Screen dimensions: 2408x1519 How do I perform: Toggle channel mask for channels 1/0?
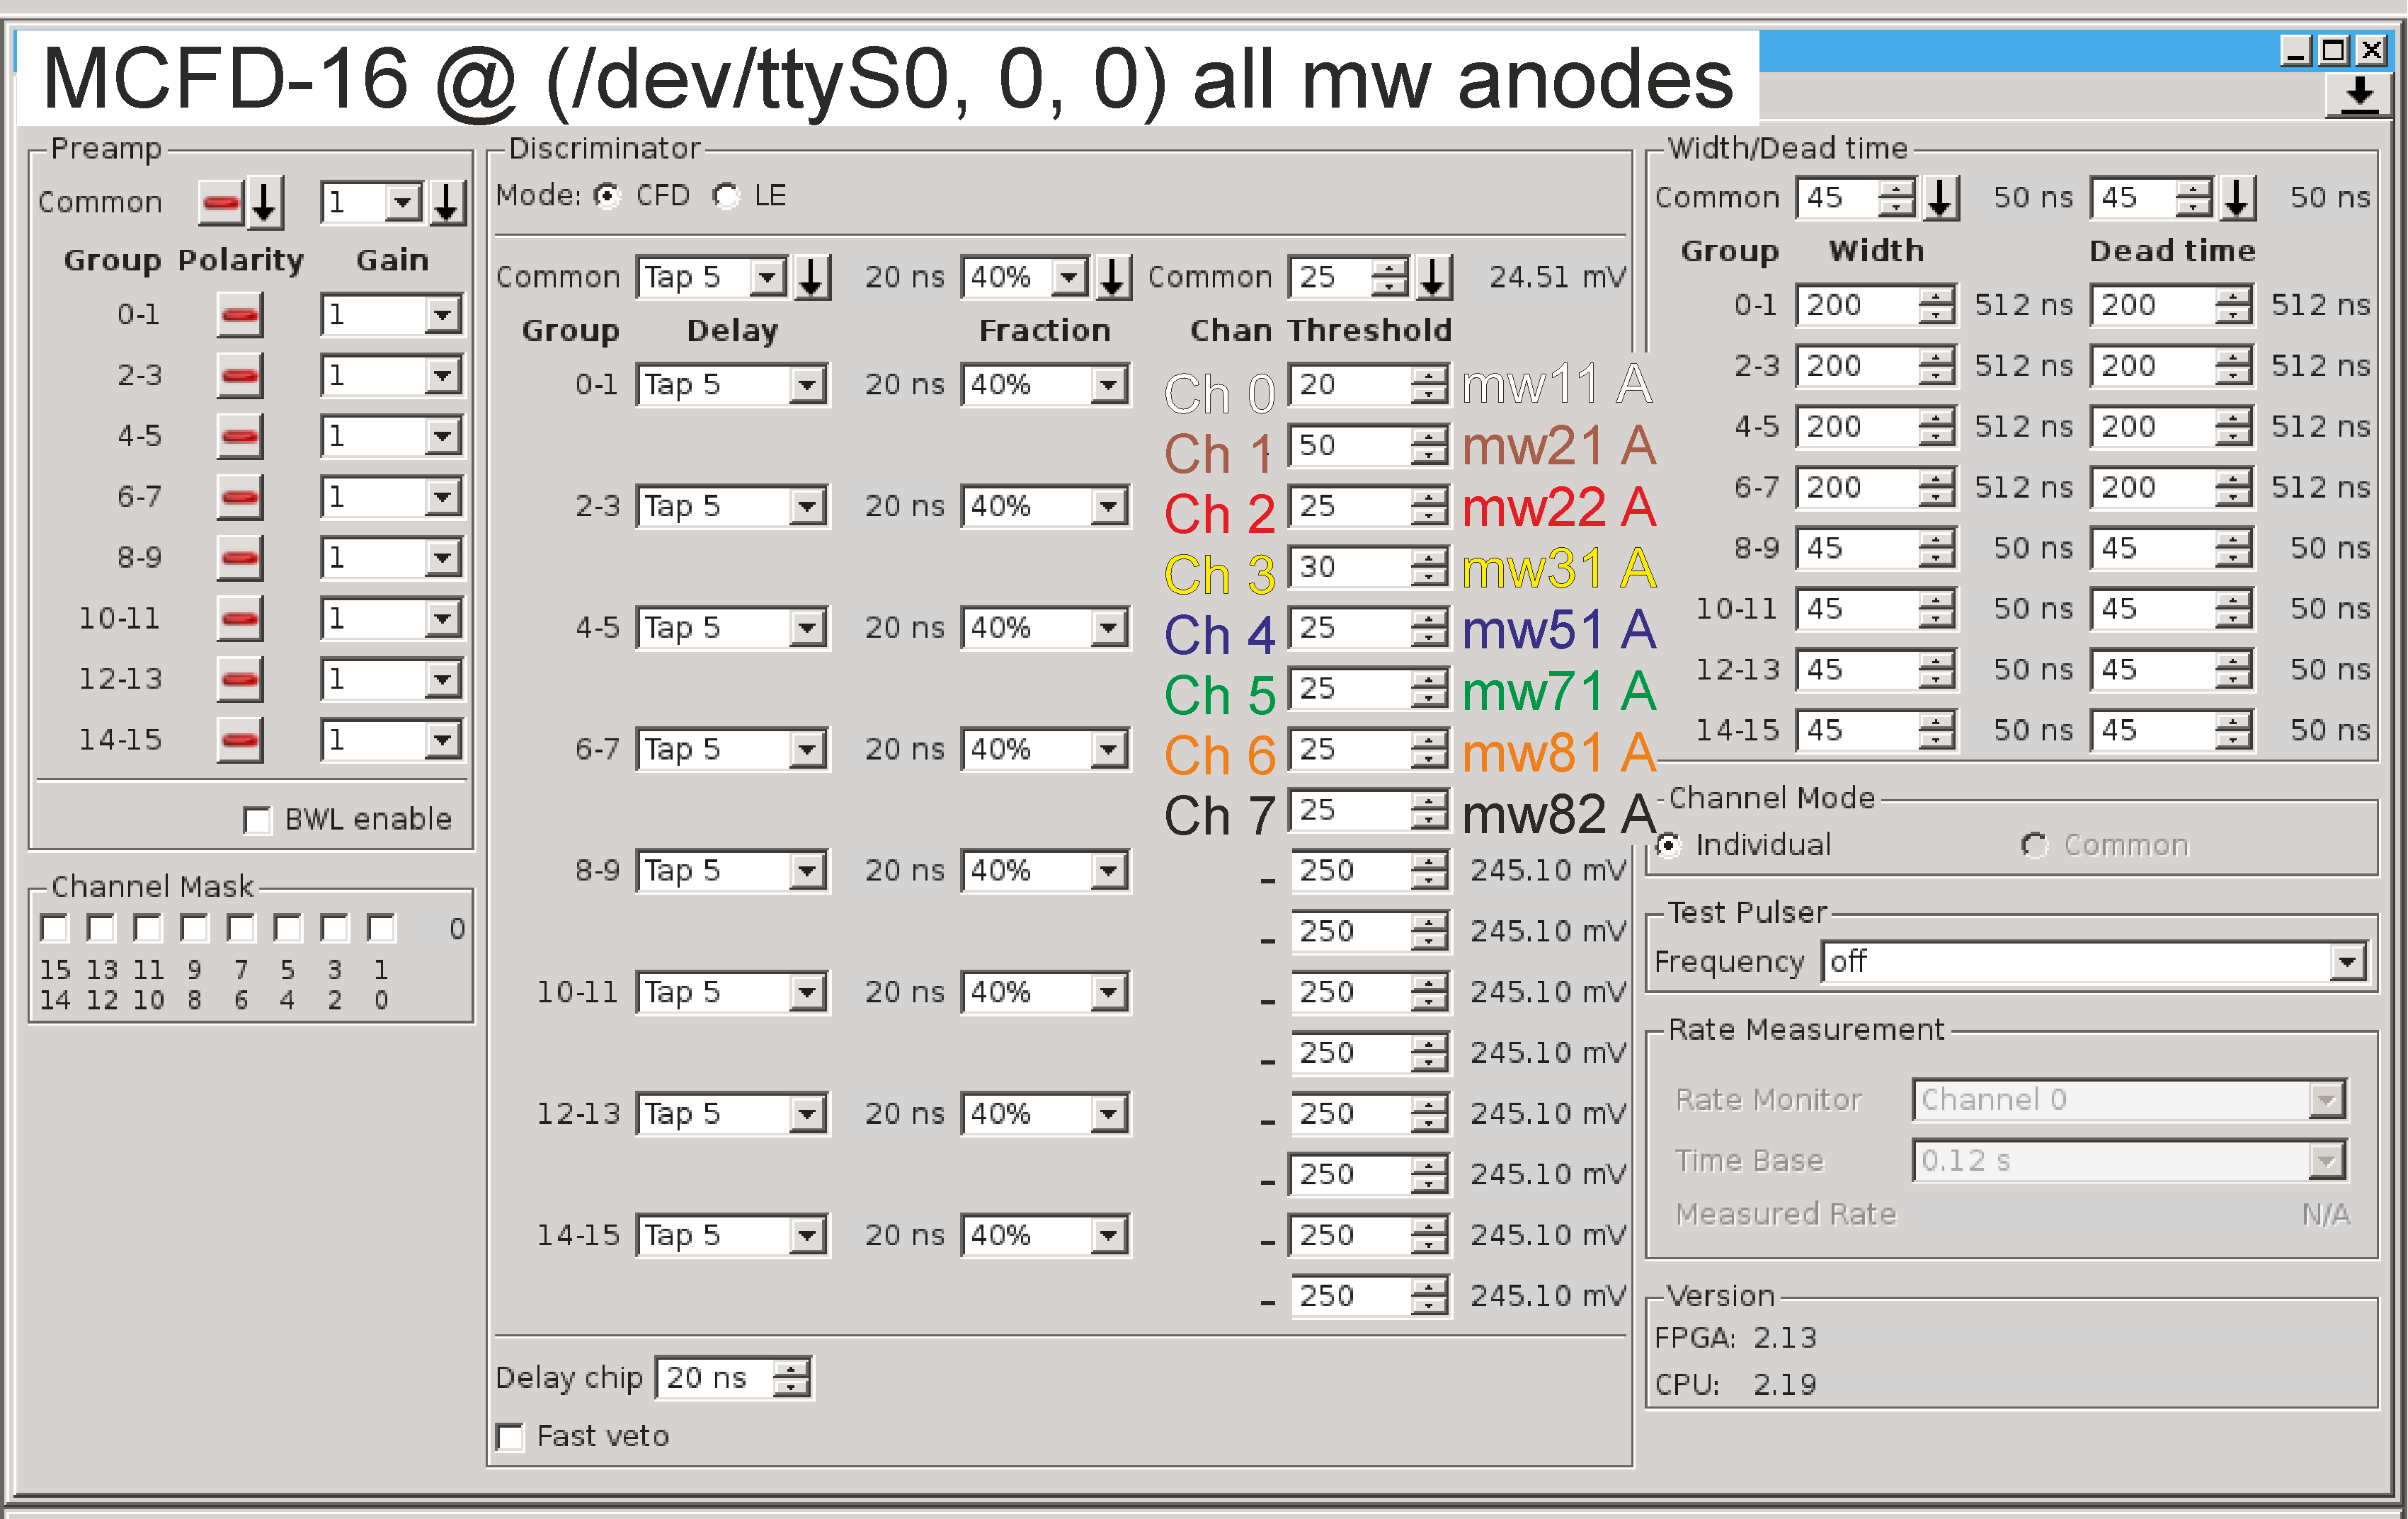[381, 929]
